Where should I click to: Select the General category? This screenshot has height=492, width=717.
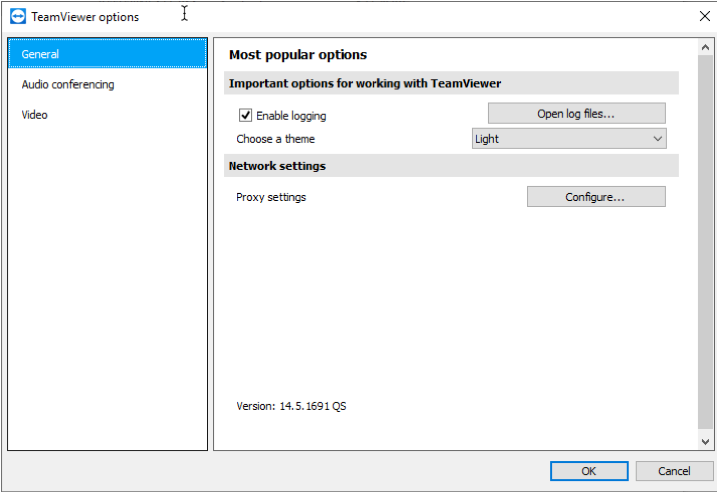pos(107,53)
